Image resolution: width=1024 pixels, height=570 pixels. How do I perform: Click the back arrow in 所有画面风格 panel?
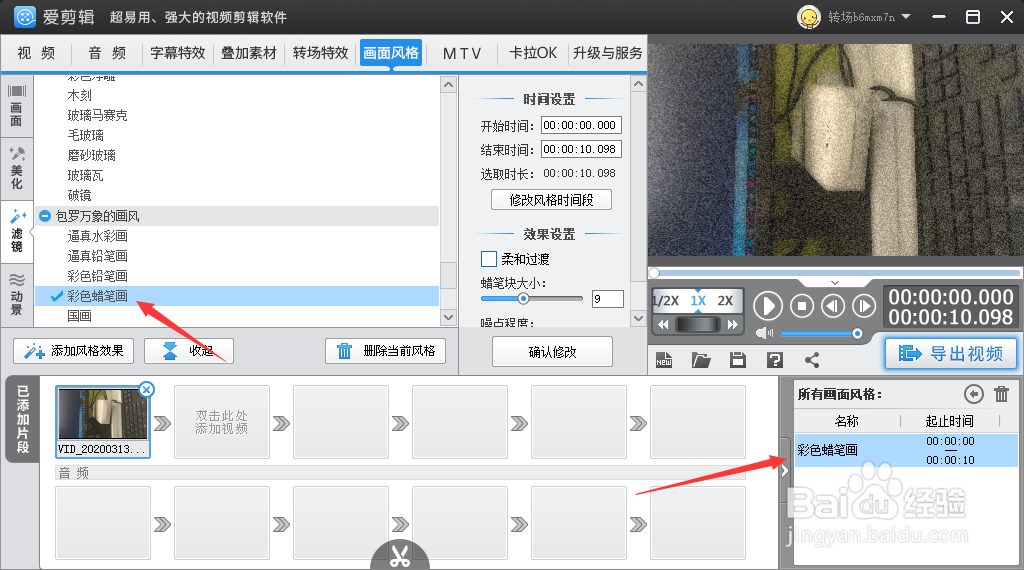pyautogui.click(x=974, y=394)
